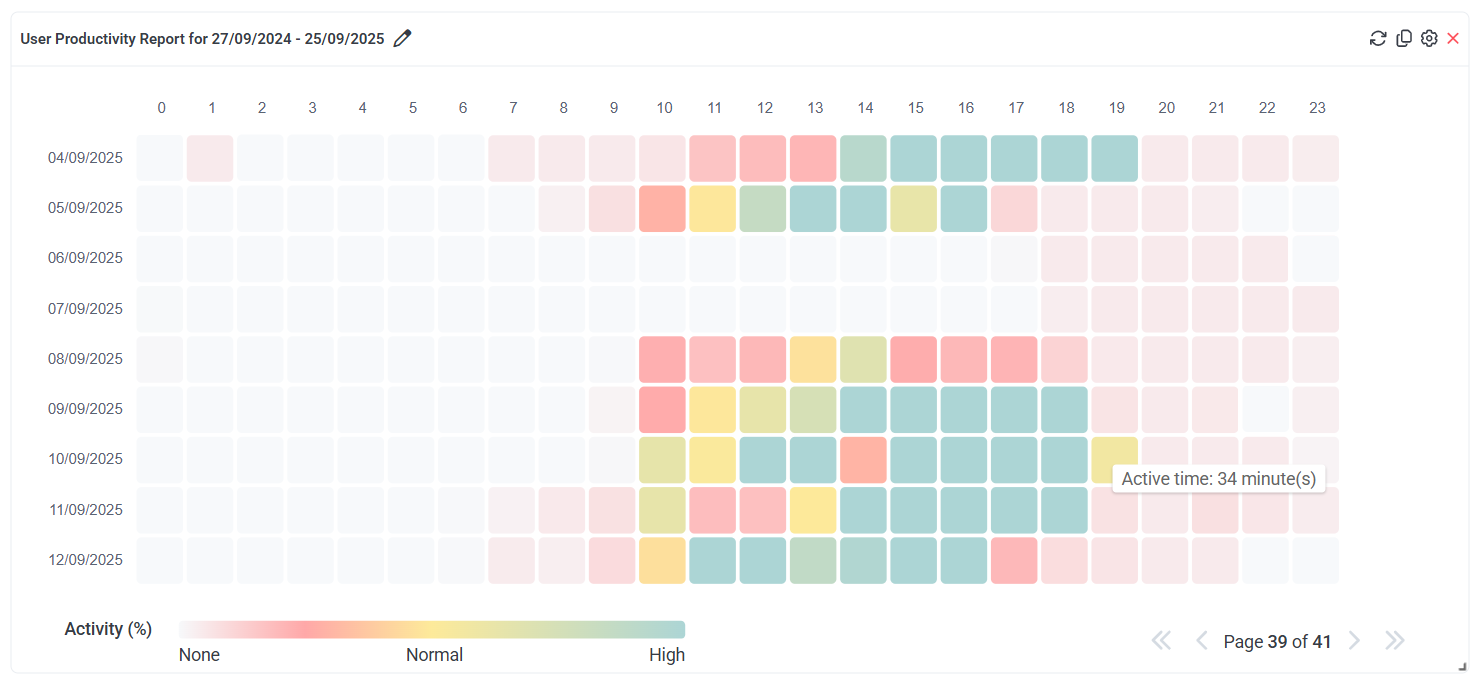Viewport: 1482px width, 685px height.
Task: Click the 09/09/2025 row date label
Action: pyautogui.click(x=85, y=409)
